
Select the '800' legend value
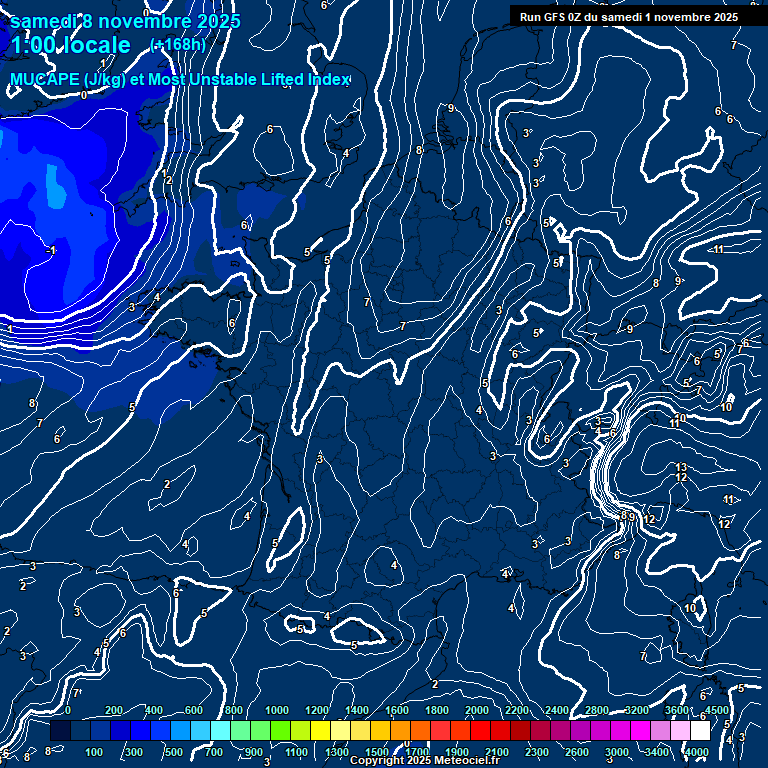pos(234,710)
